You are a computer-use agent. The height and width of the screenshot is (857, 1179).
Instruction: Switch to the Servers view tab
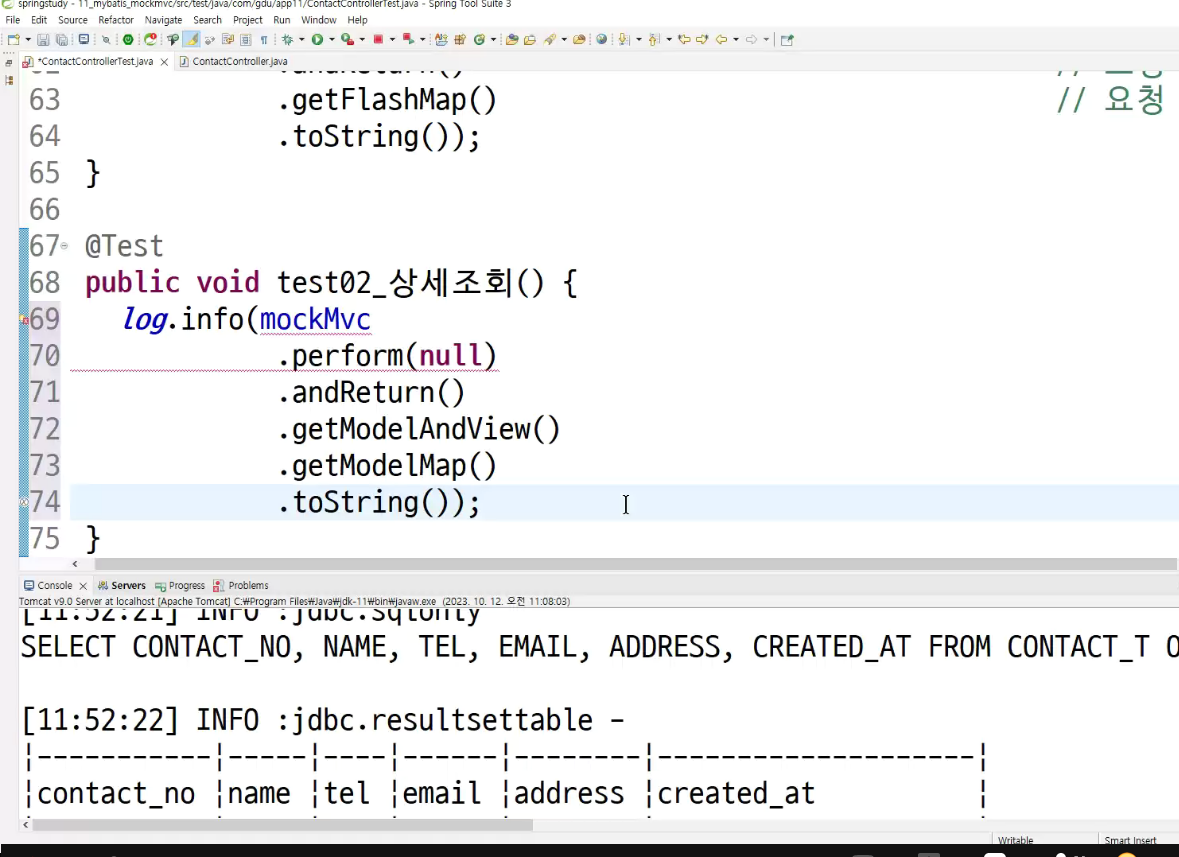pos(122,586)
